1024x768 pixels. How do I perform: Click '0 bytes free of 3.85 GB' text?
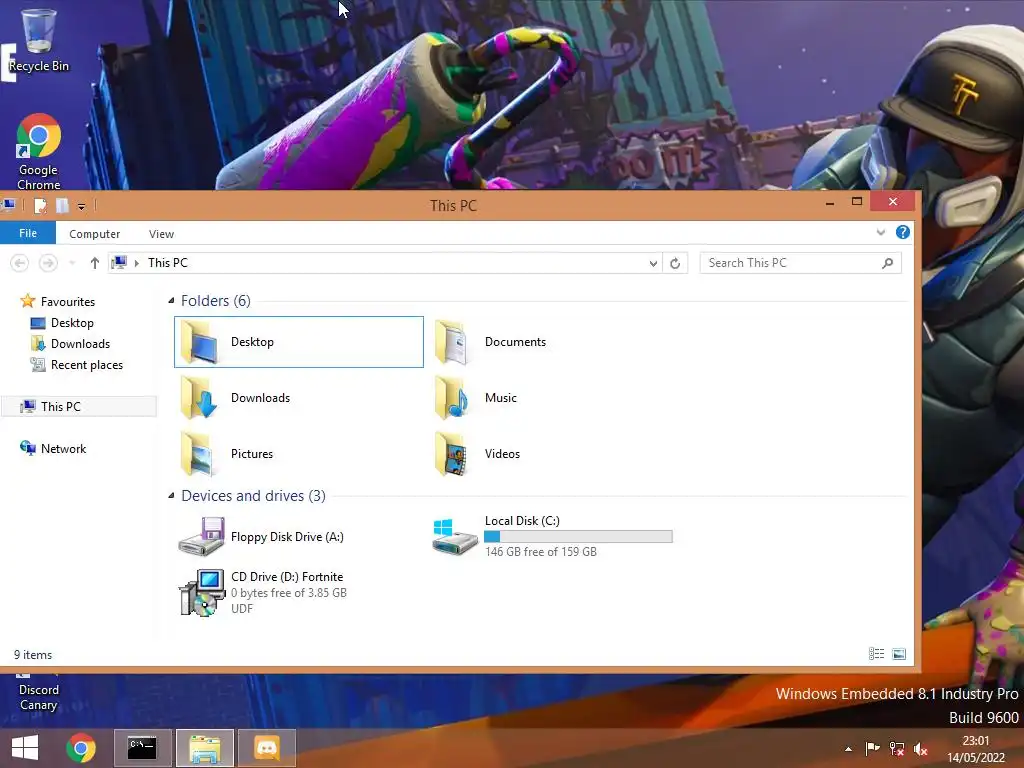click(x=289, y=593)
